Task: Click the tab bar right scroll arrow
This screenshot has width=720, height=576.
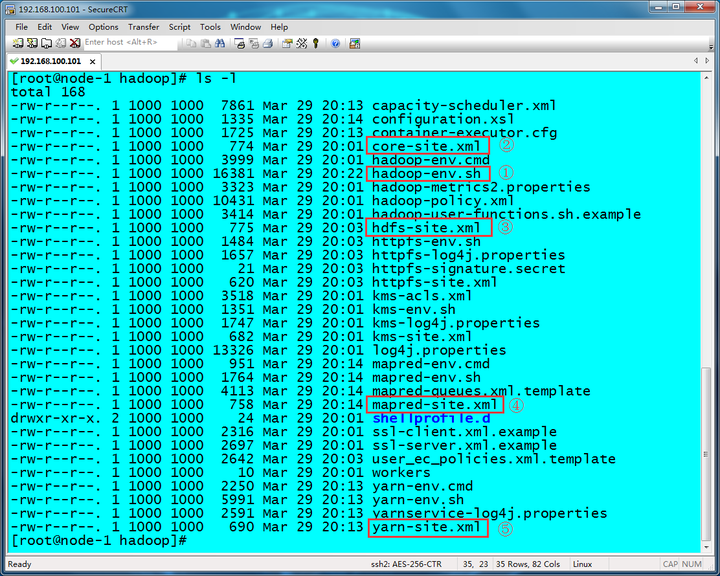Action: (x=707, y=61)
